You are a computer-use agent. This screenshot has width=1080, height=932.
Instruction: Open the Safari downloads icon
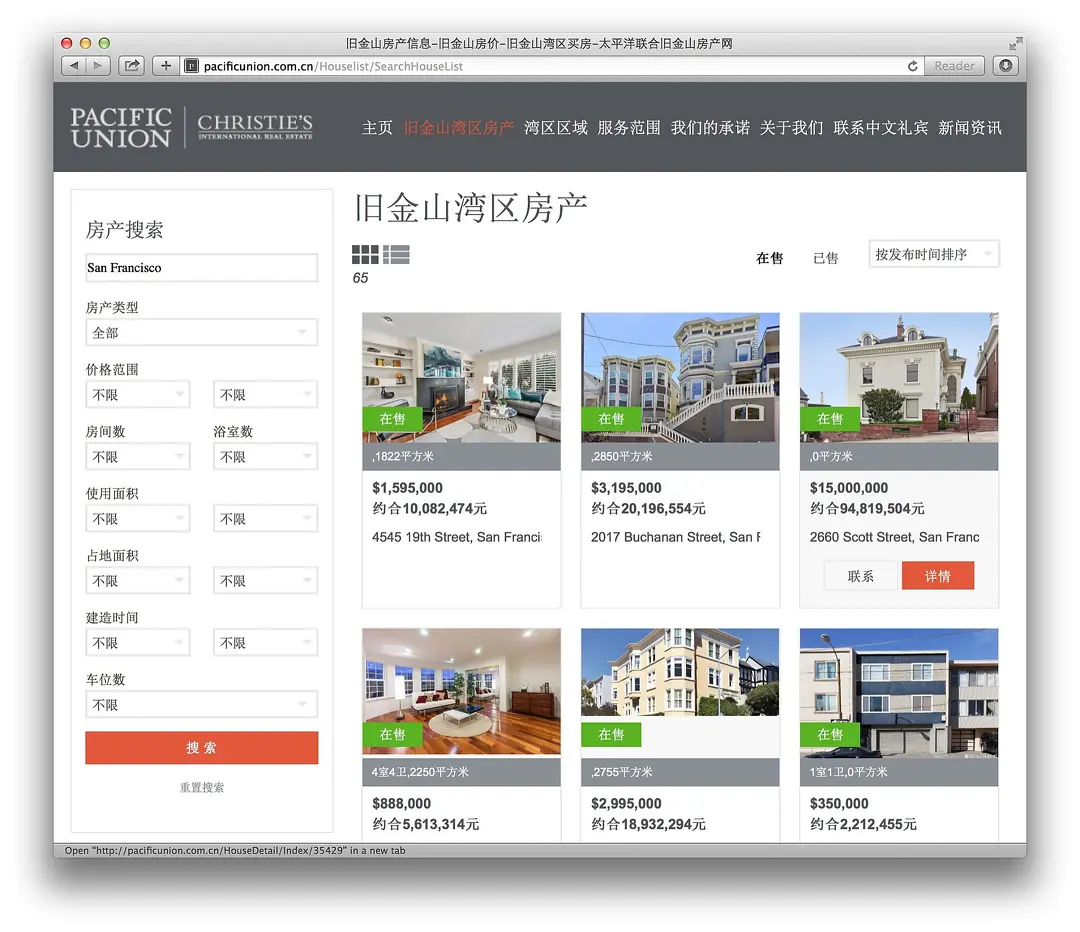pos(1005,66)
